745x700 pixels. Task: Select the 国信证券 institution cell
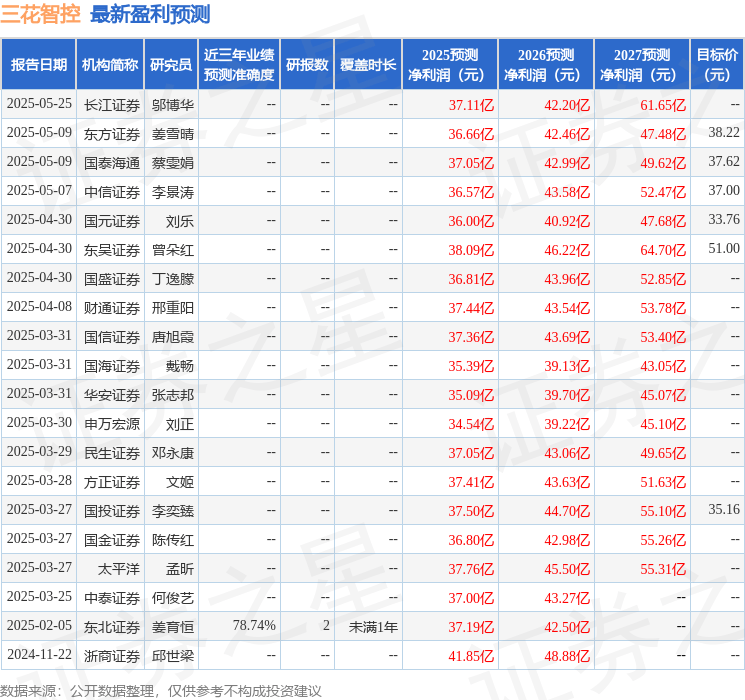112,337
